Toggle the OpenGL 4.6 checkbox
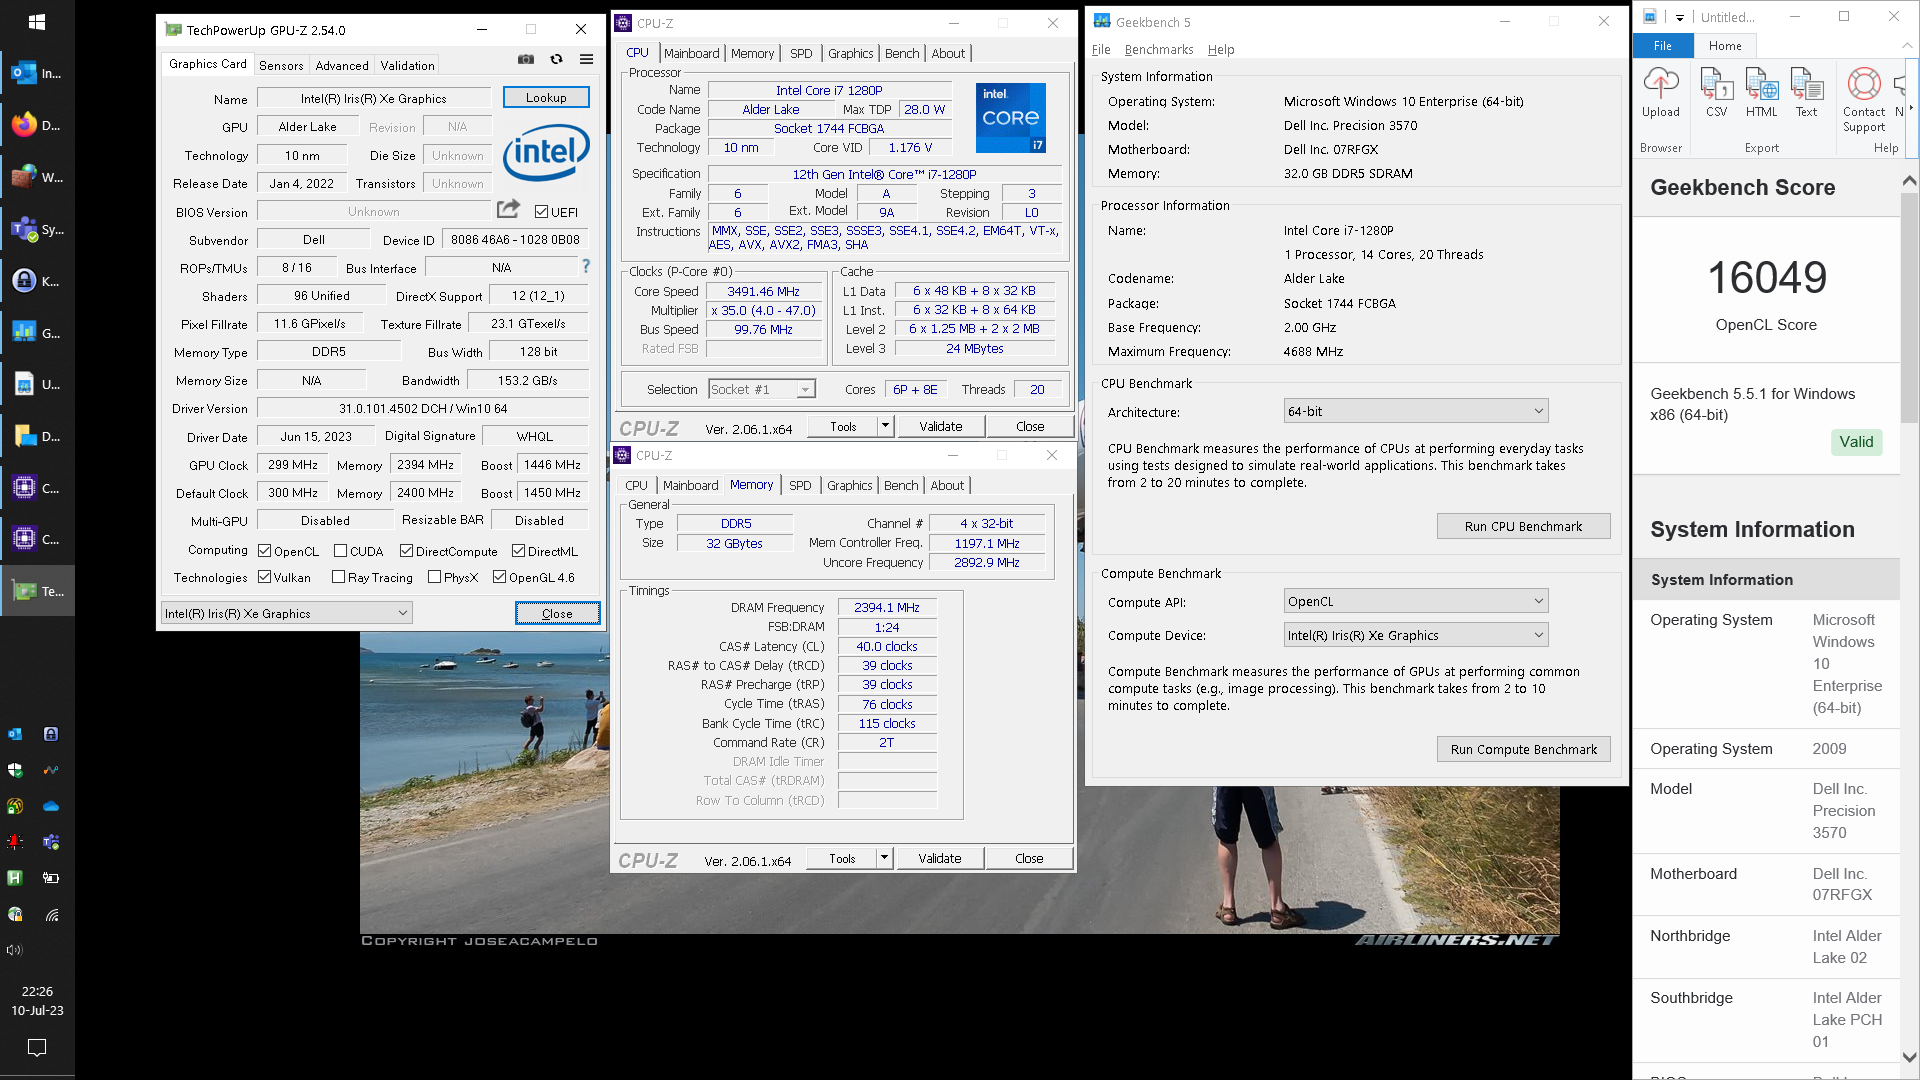Image resolution: width=1920 pixels, height=1080 pixels. click(x=499, y=577)
